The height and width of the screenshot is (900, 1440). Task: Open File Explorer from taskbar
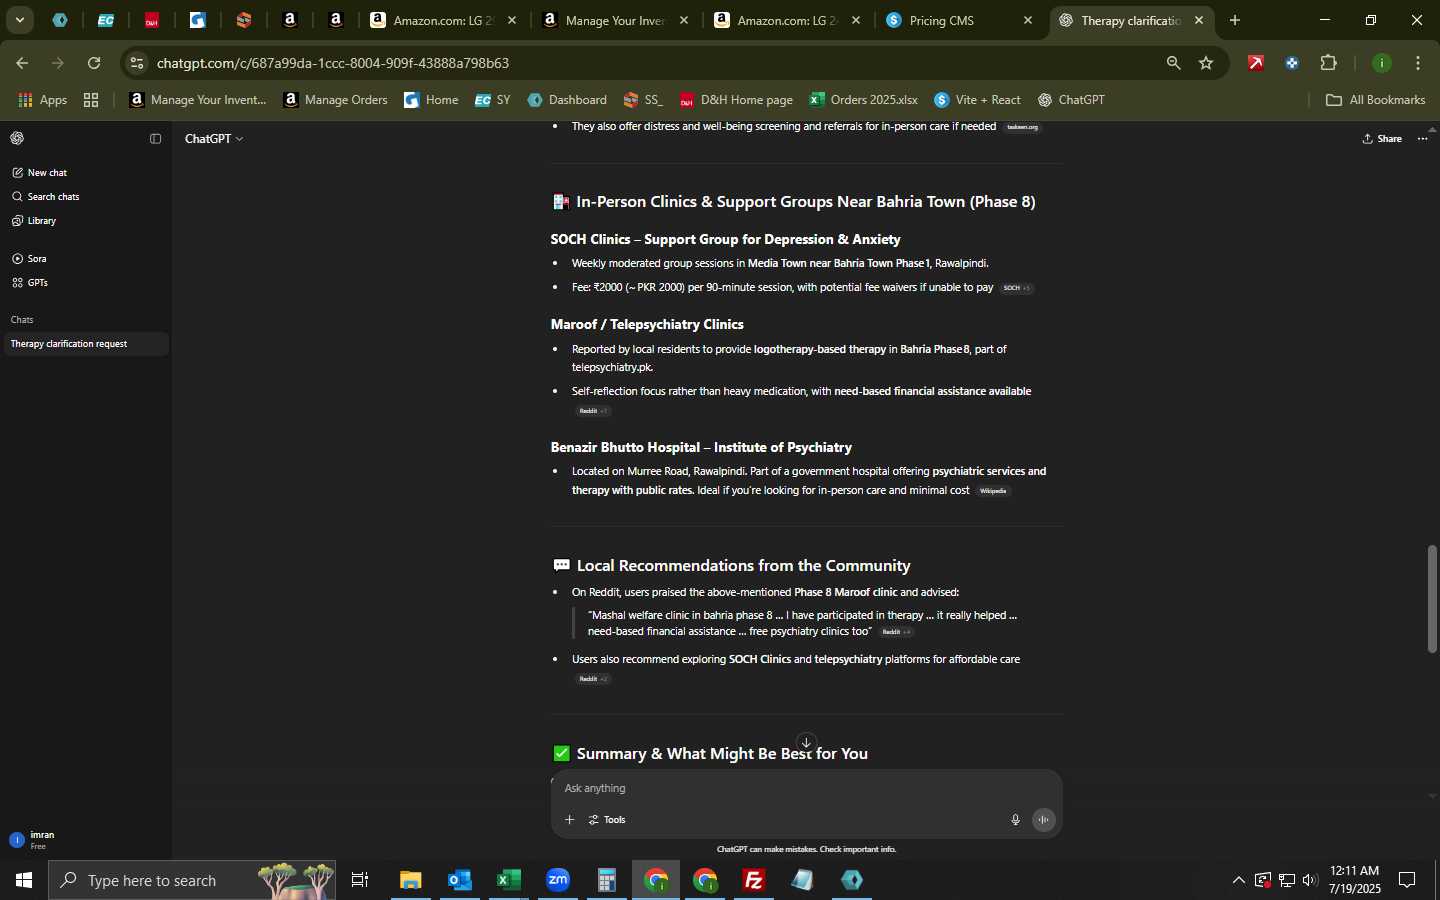(411, 880)
